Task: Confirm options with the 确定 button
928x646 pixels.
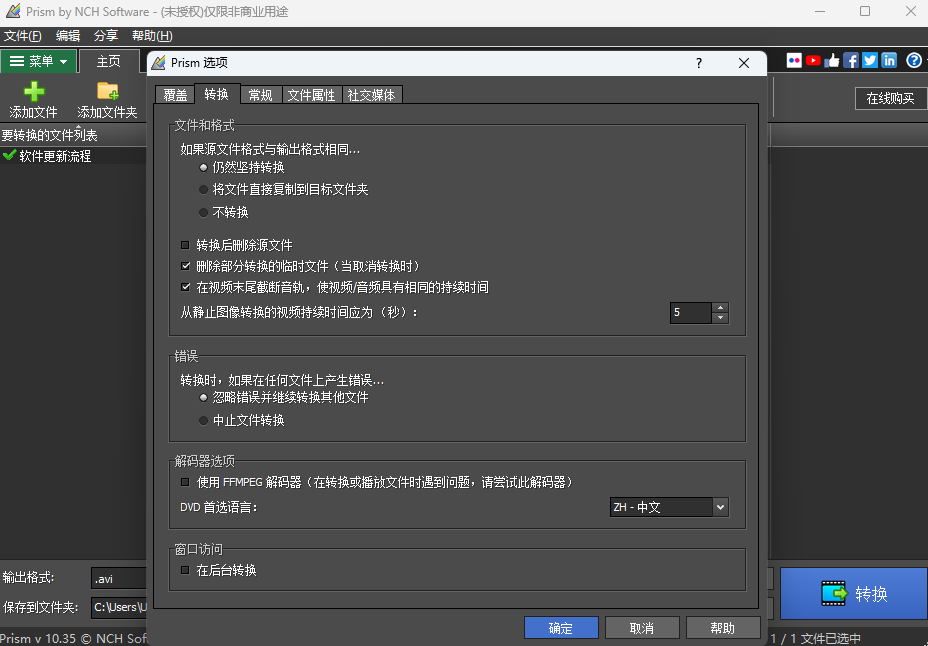Action: (561, 628)
